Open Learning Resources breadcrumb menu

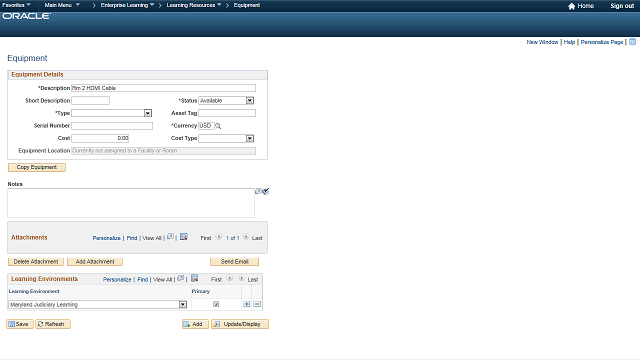tap(194, 5)
